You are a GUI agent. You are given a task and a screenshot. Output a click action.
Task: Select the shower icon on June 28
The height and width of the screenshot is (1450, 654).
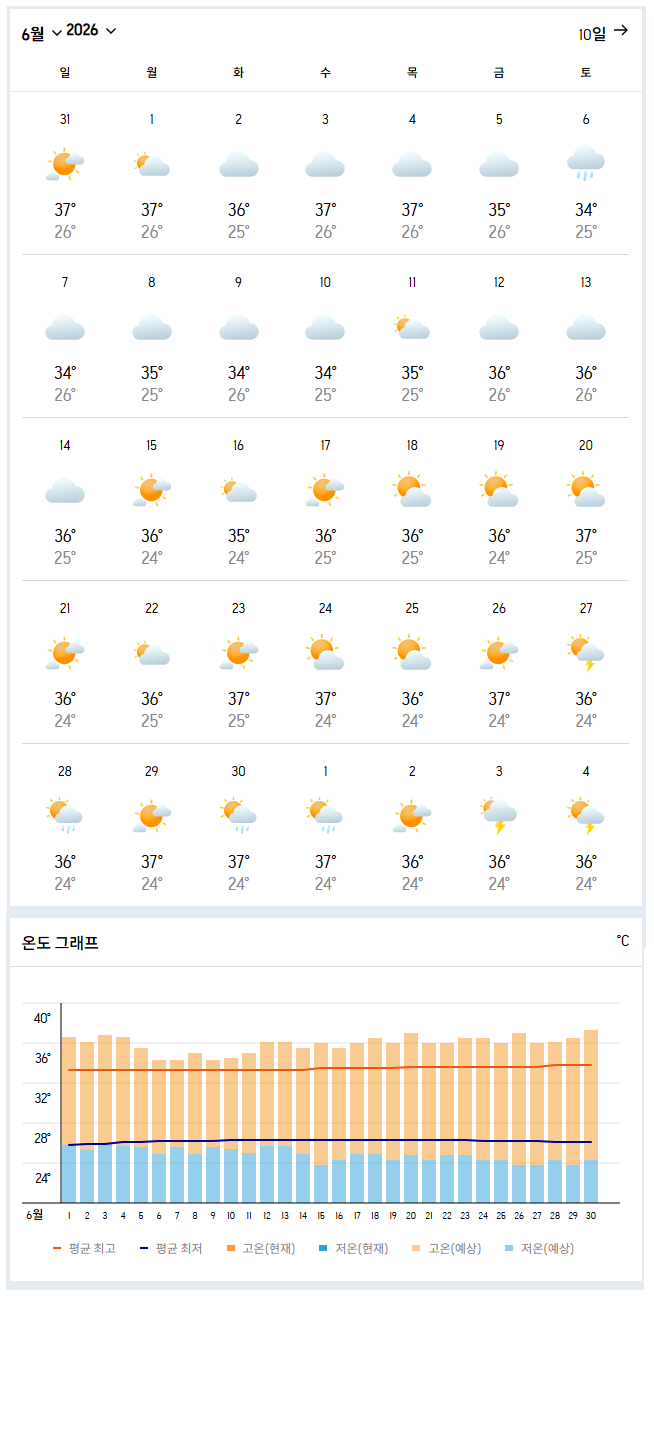[65, 815]
